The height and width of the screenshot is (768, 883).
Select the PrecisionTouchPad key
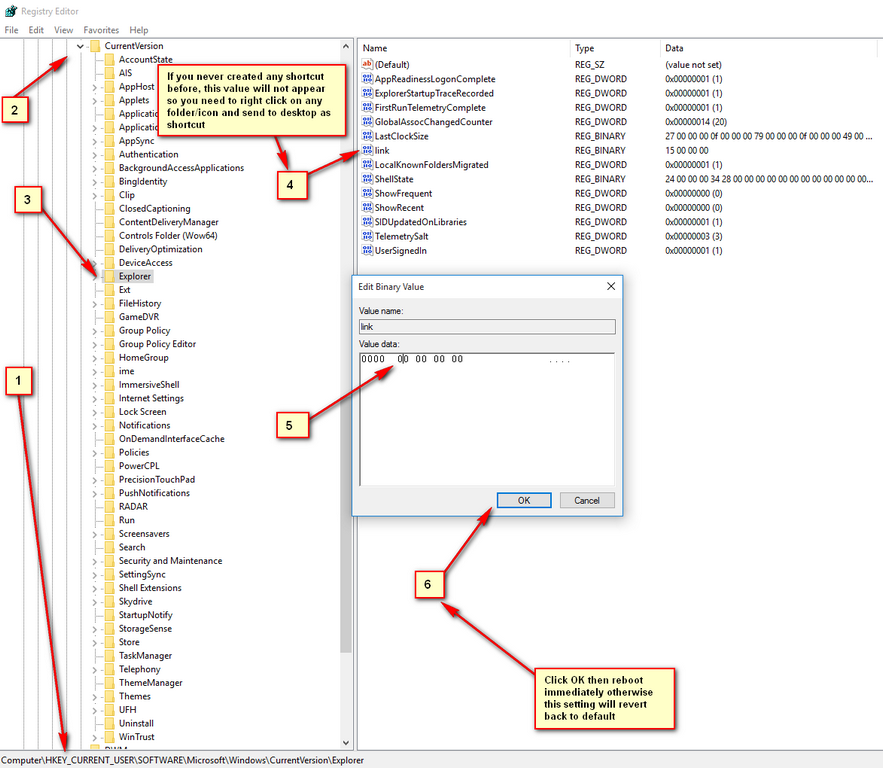[157, 480]
